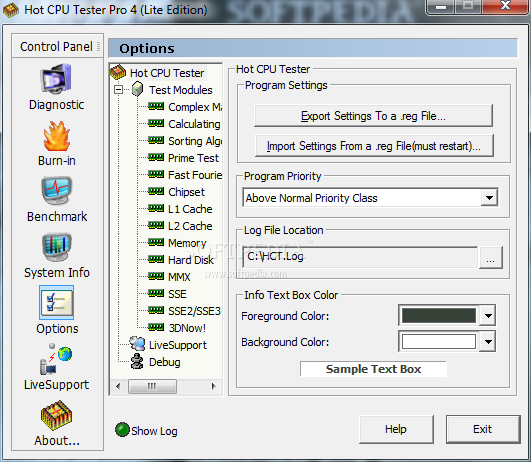Image resolution: width=531 pixels, height=462 pixels.
Task: Click the Chipset module chip icon
Action: coord(156,191)
